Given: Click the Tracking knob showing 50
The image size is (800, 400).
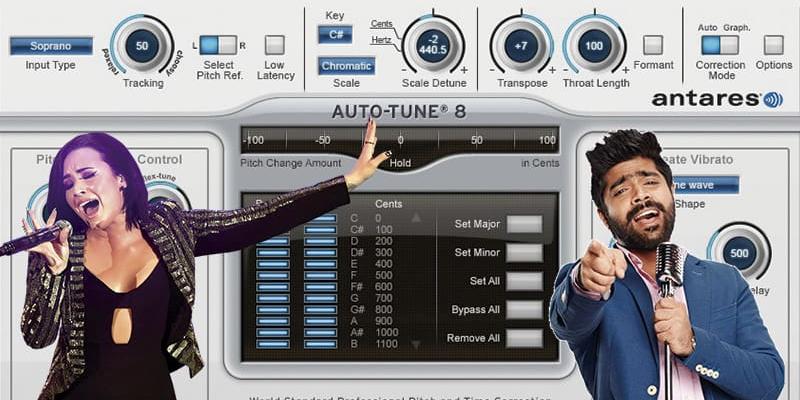Looking at the screenshot, I should (x=142, y=45).
